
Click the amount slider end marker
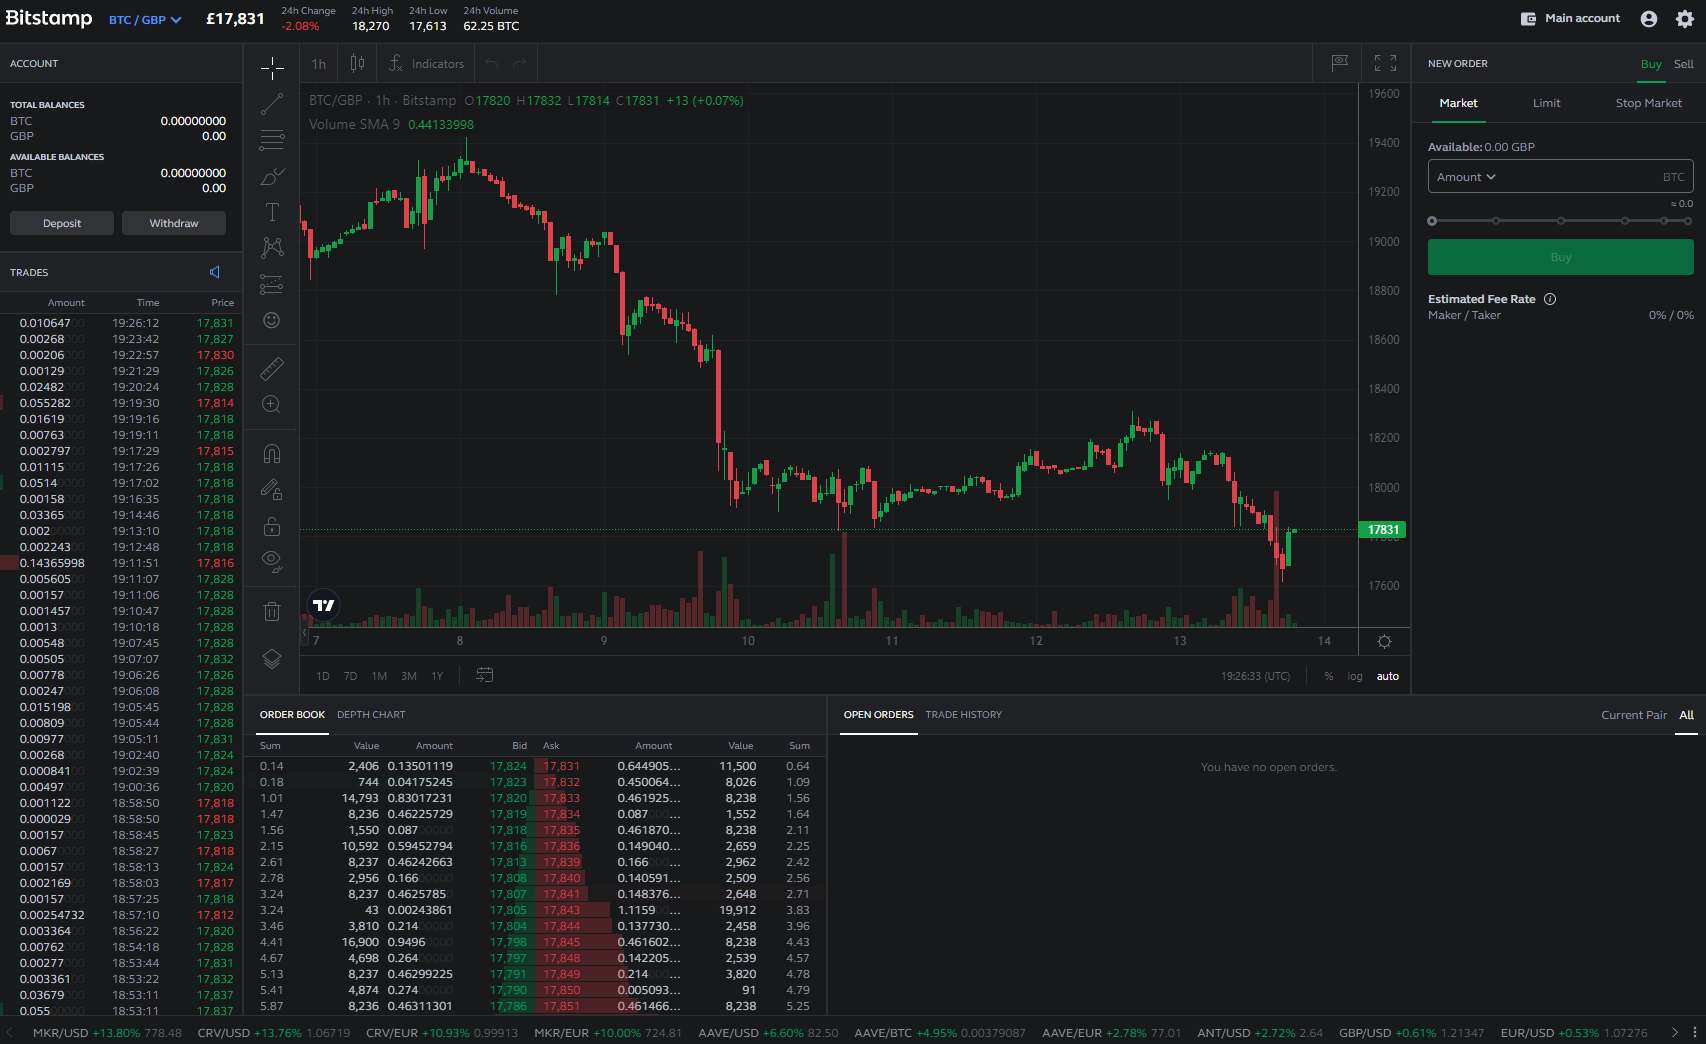(1689, 221)
